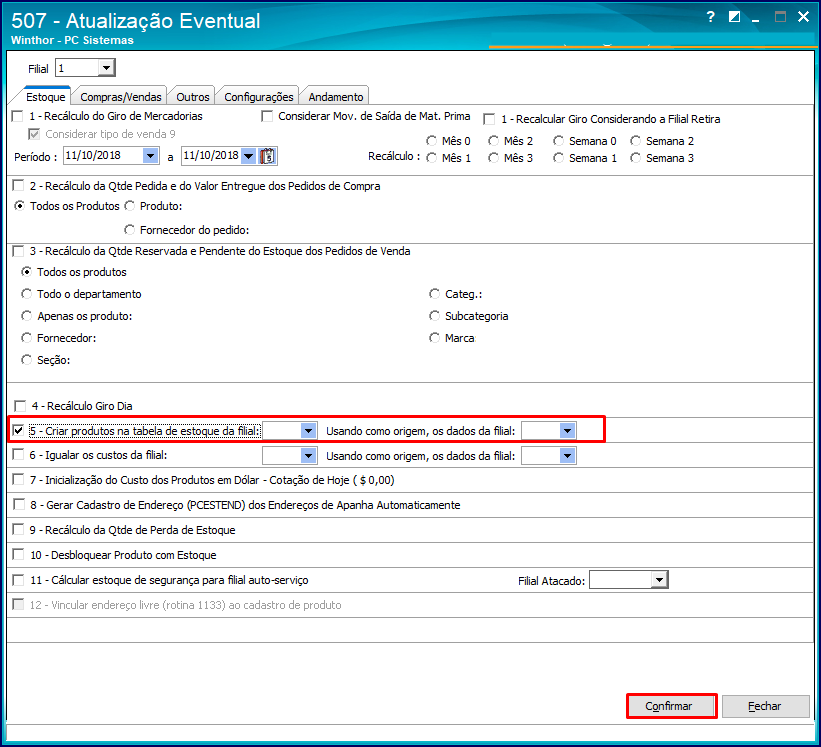Uncheck 5 - Criar produtos na tabela de estoque
This screenshot has height=747, width=821.
pos(18,431)
